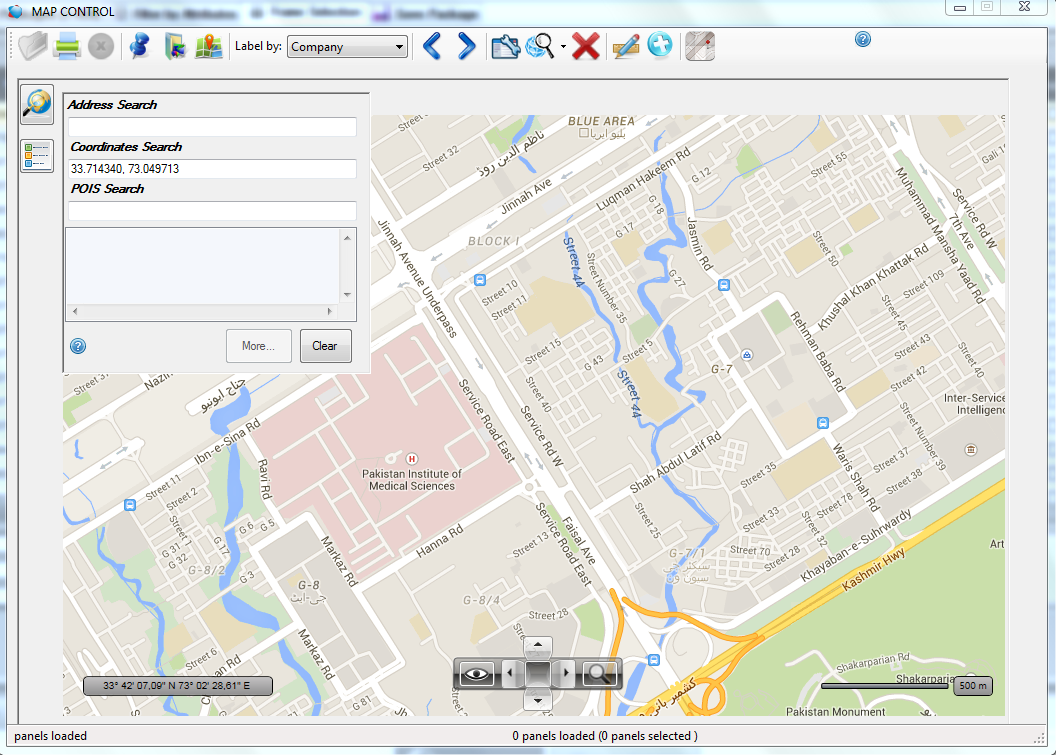The image size is (1056, 755).
Task: Click the pencil and ruler measure icon
Action: point(626,46)
